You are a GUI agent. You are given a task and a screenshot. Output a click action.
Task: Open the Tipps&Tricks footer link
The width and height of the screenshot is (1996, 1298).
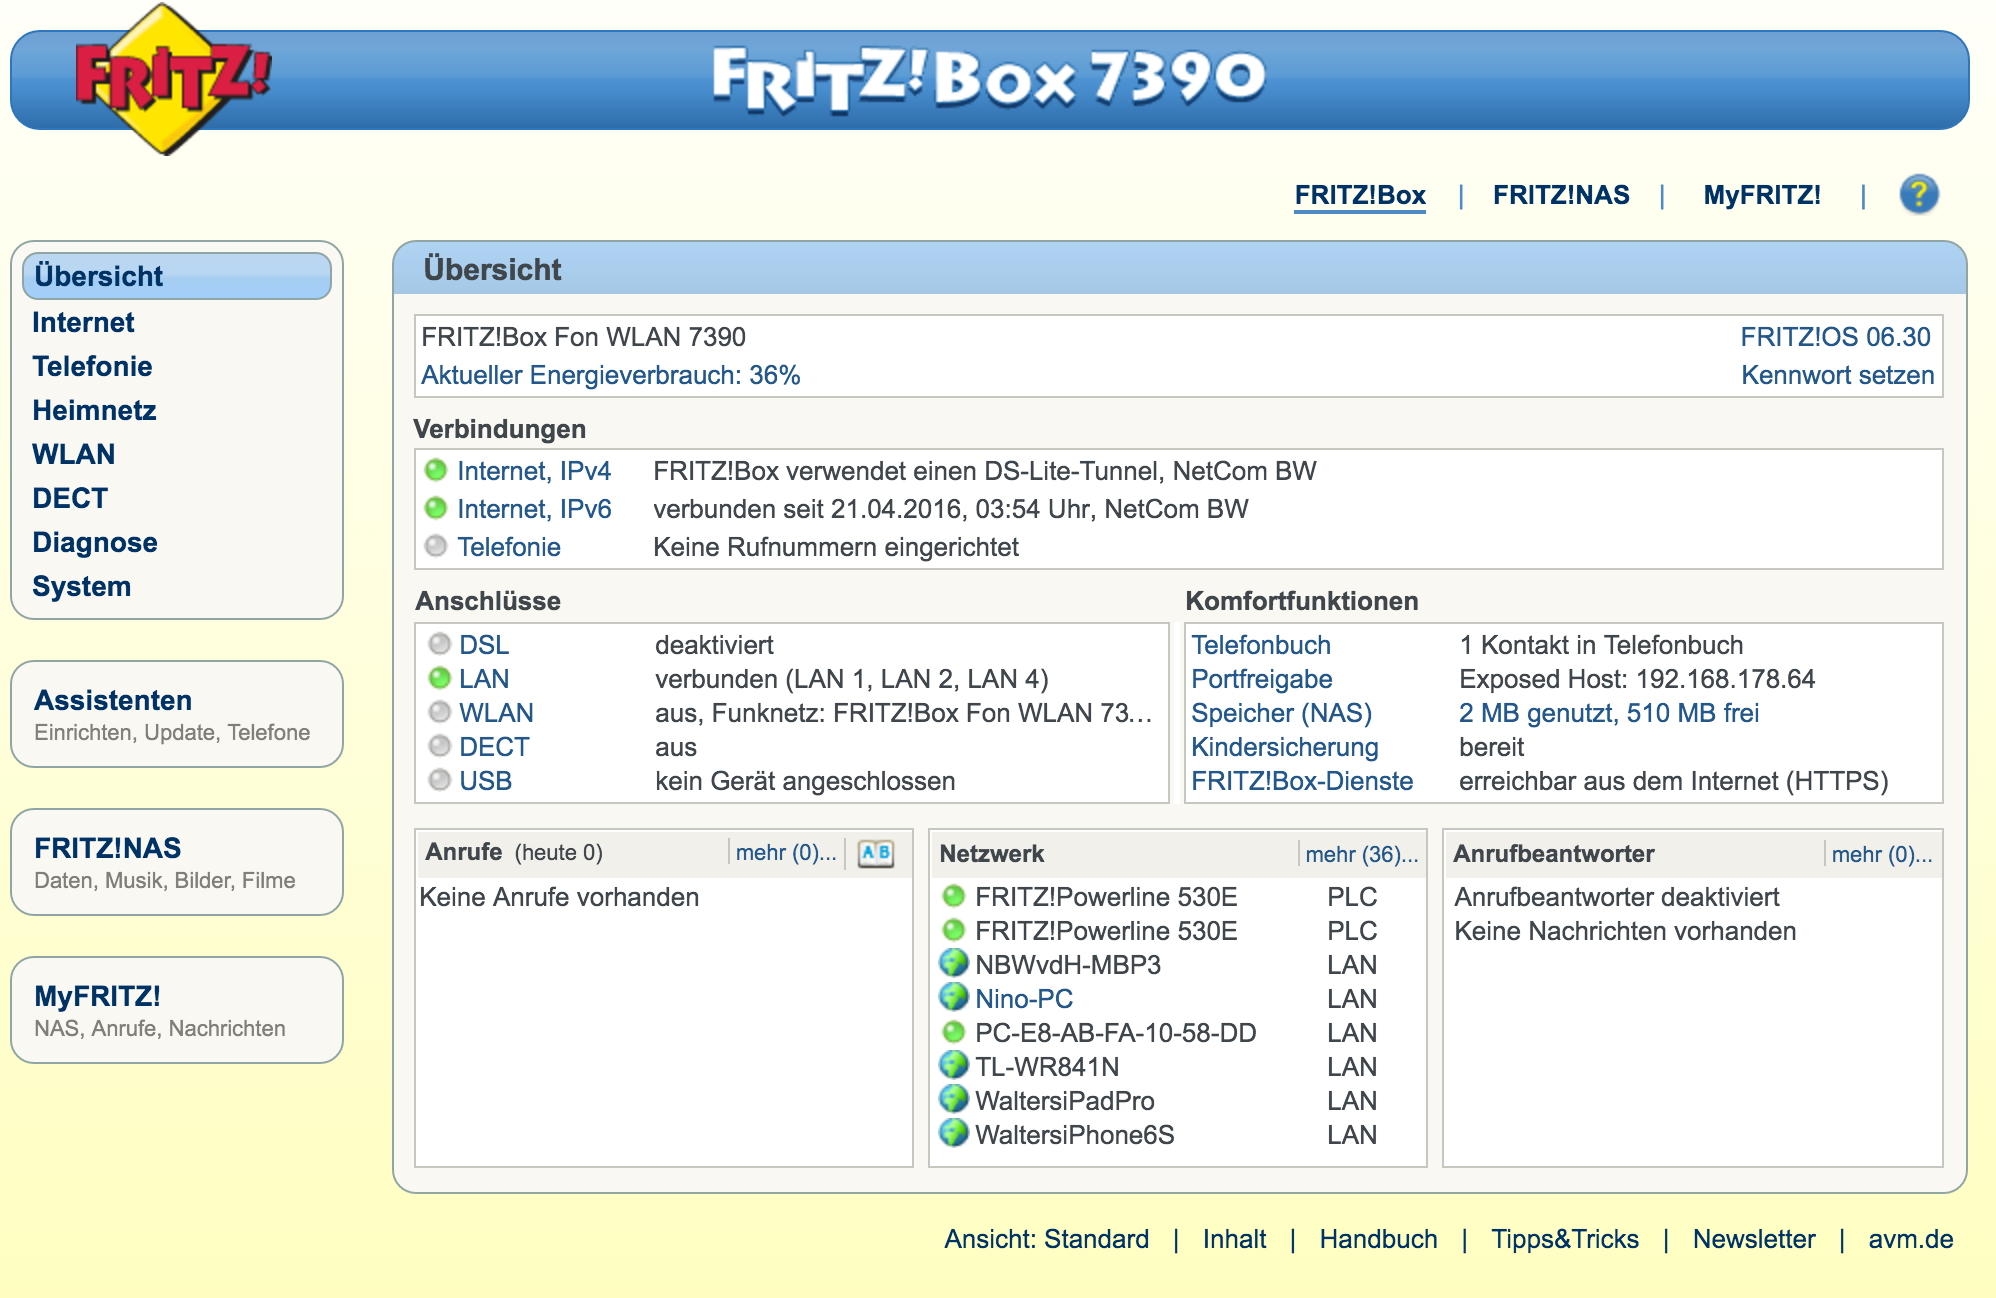point(1564,1239)
